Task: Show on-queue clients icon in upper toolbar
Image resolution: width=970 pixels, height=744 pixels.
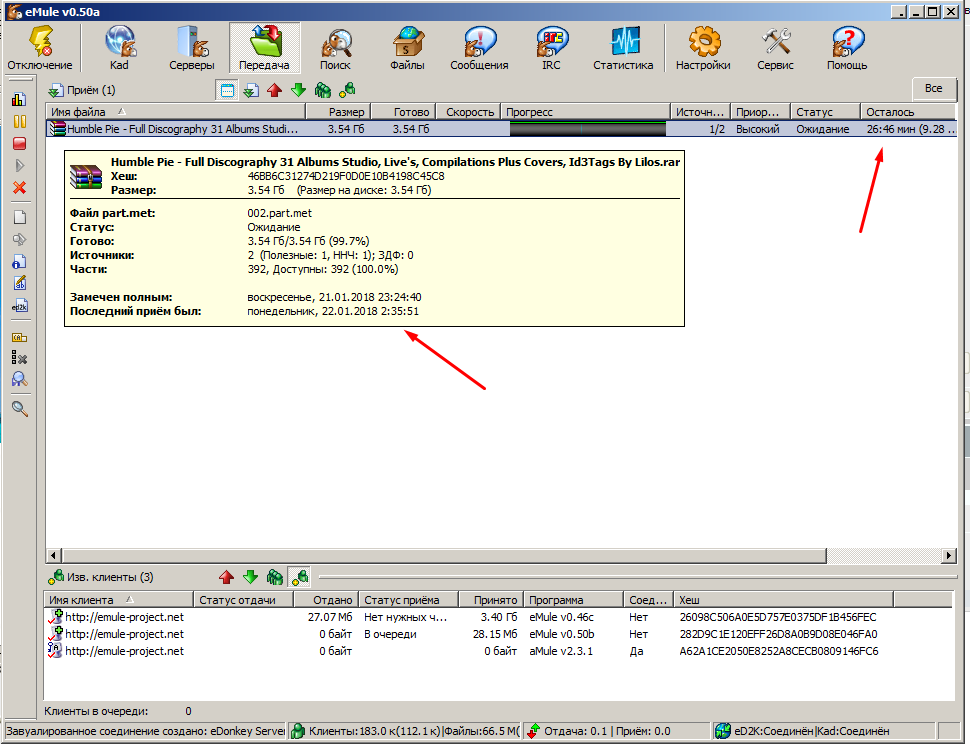Action: pyautogui.click(x=323, y=90)
